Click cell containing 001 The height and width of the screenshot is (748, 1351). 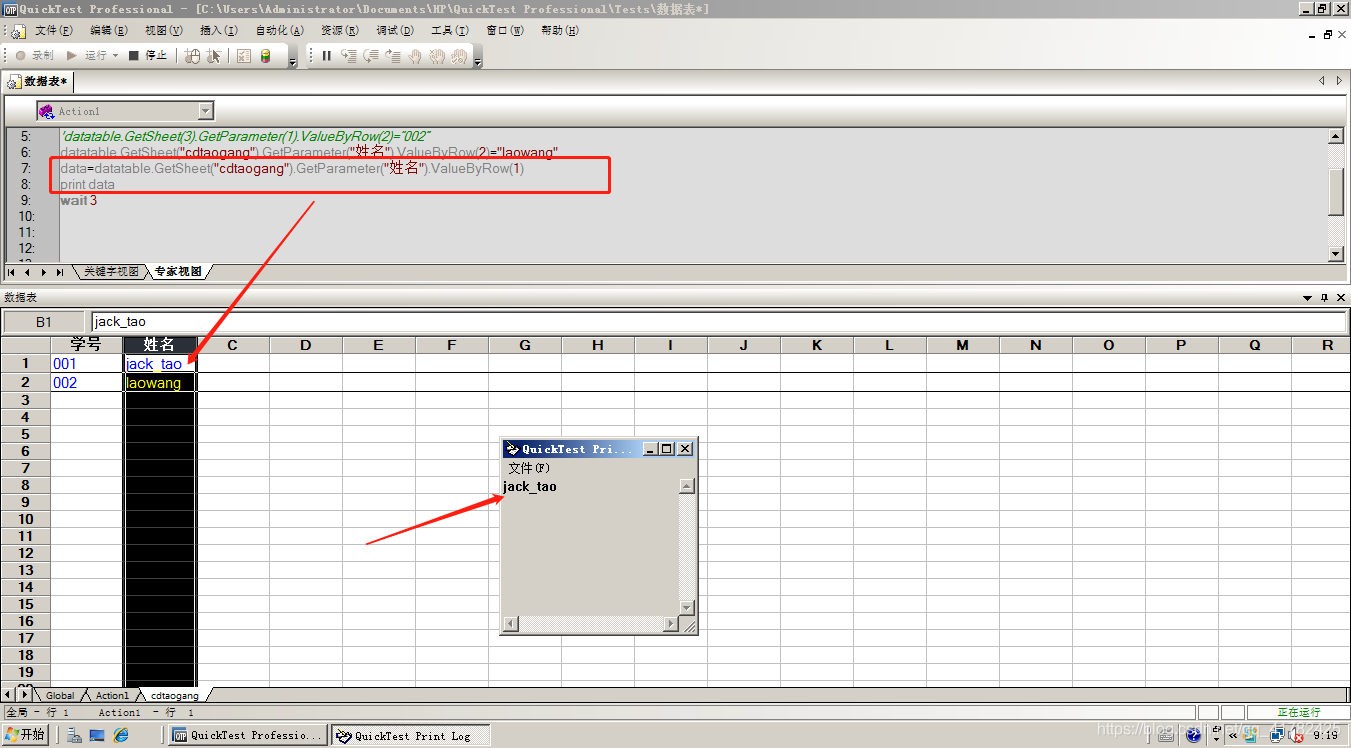87,364
